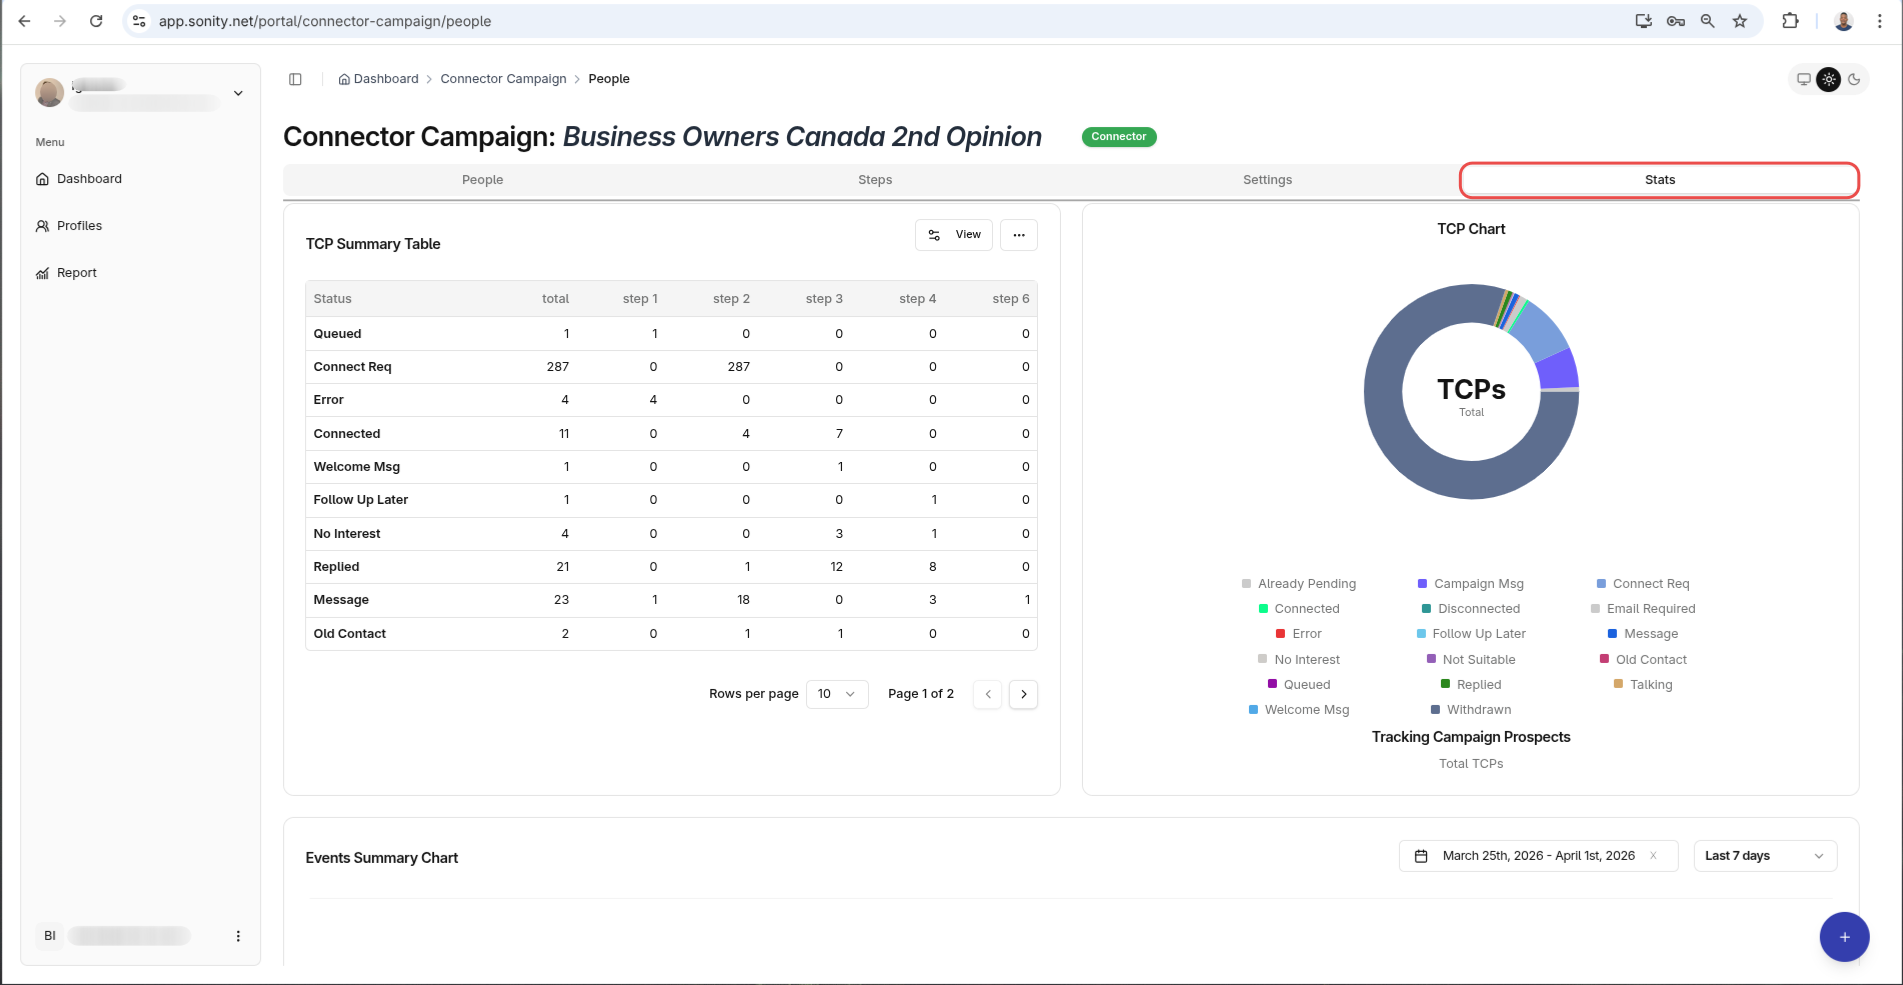Clear the date range with the x

pyautogui.click(x=1653, y=856)
